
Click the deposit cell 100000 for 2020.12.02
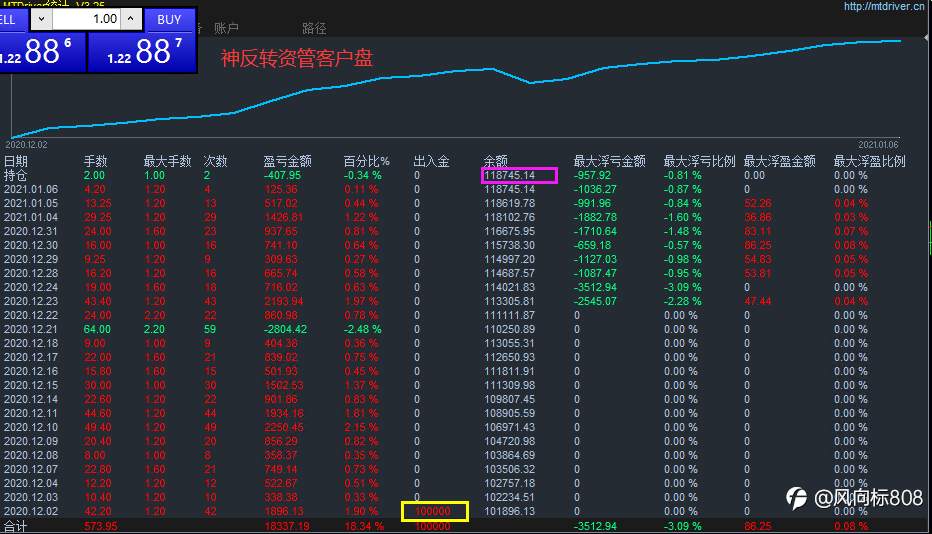click(433, 511)
